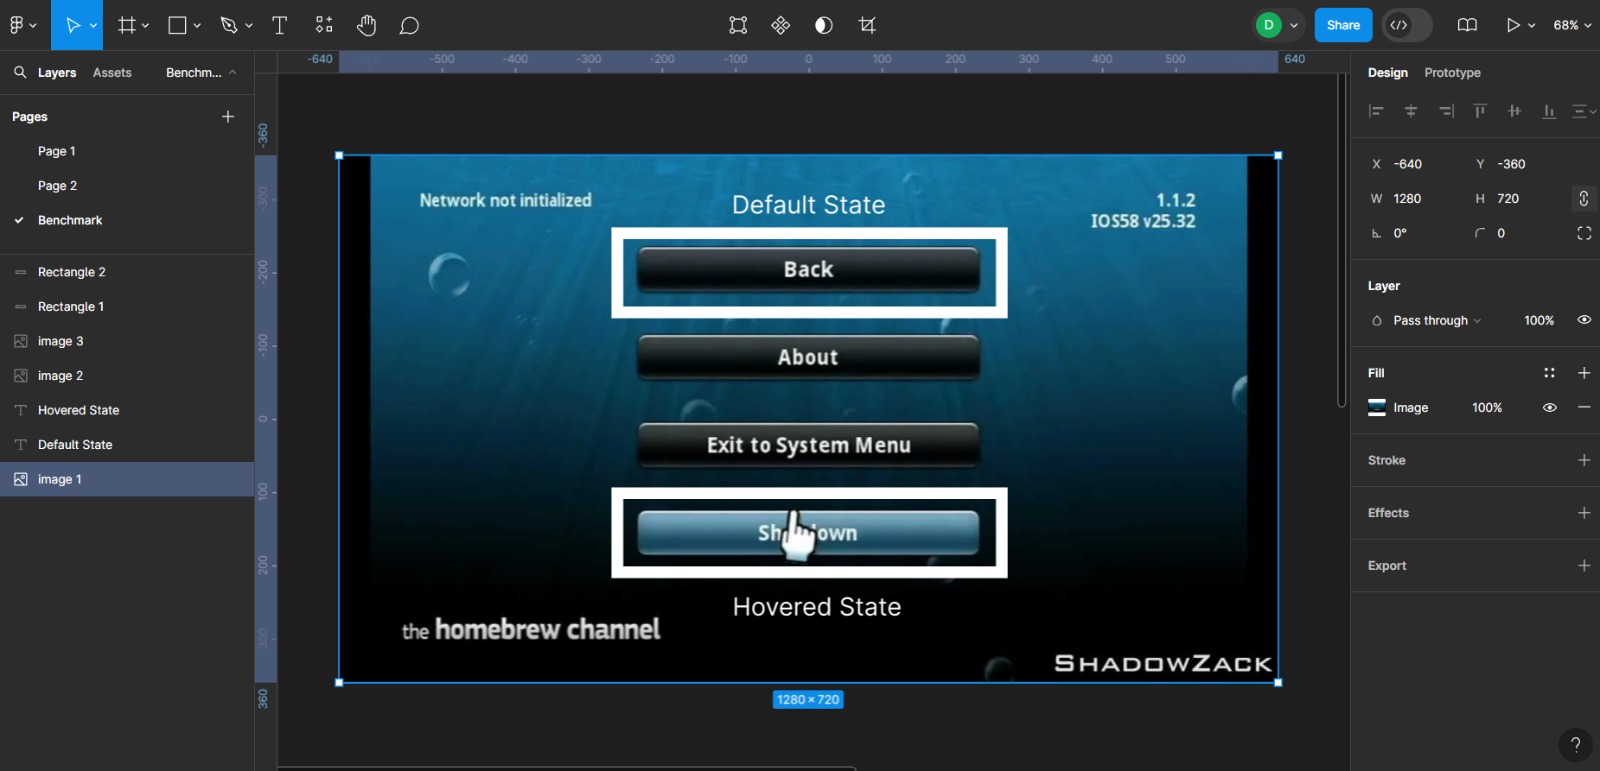Add an effect with plus icon
Viewport: 1600px width, 771px height.
pos(1584,513)
